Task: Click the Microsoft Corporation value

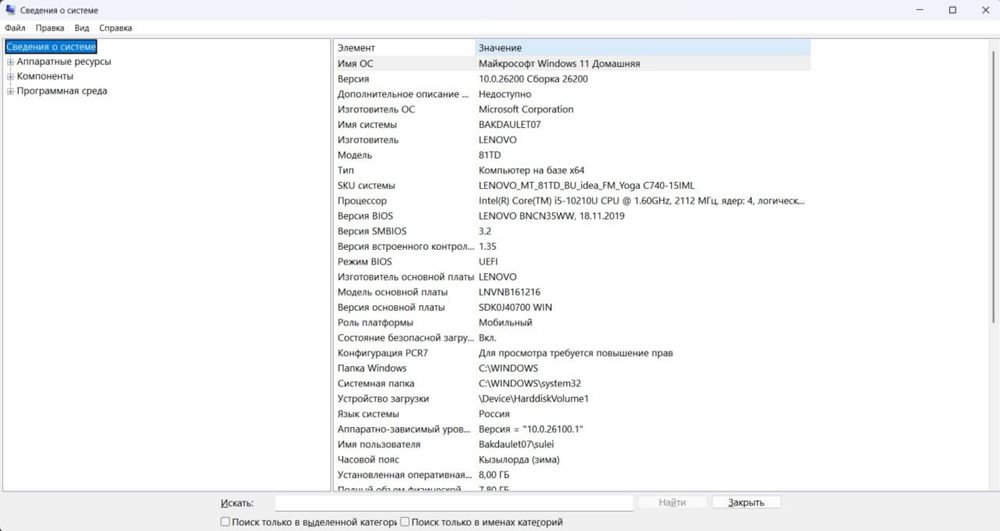Action: click(526, 110)
